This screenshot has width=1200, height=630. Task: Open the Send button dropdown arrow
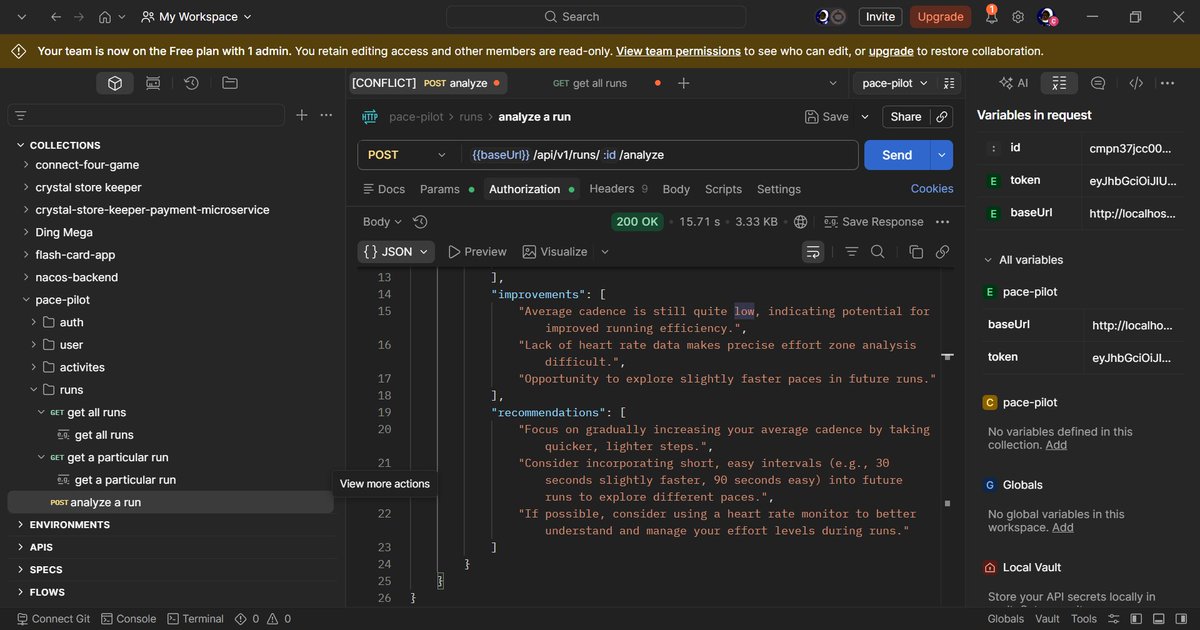(942, 155)
